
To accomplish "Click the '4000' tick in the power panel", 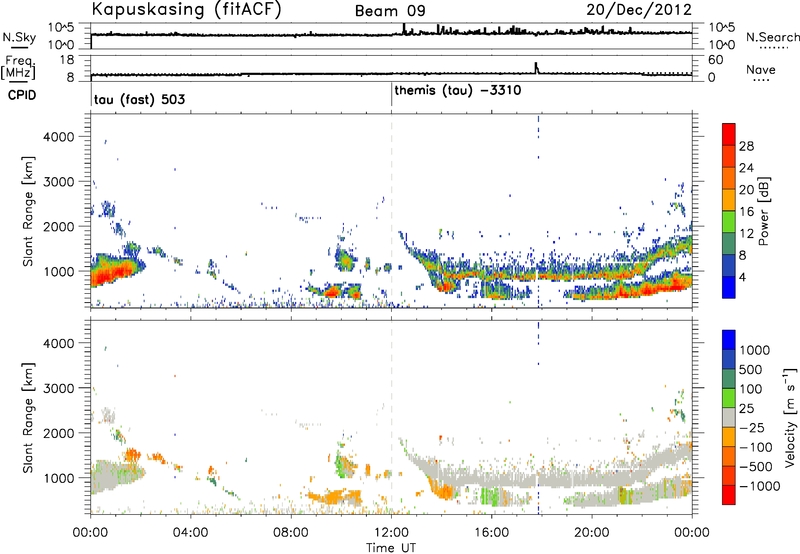I will pyautogui.click(x=59, y=137).
